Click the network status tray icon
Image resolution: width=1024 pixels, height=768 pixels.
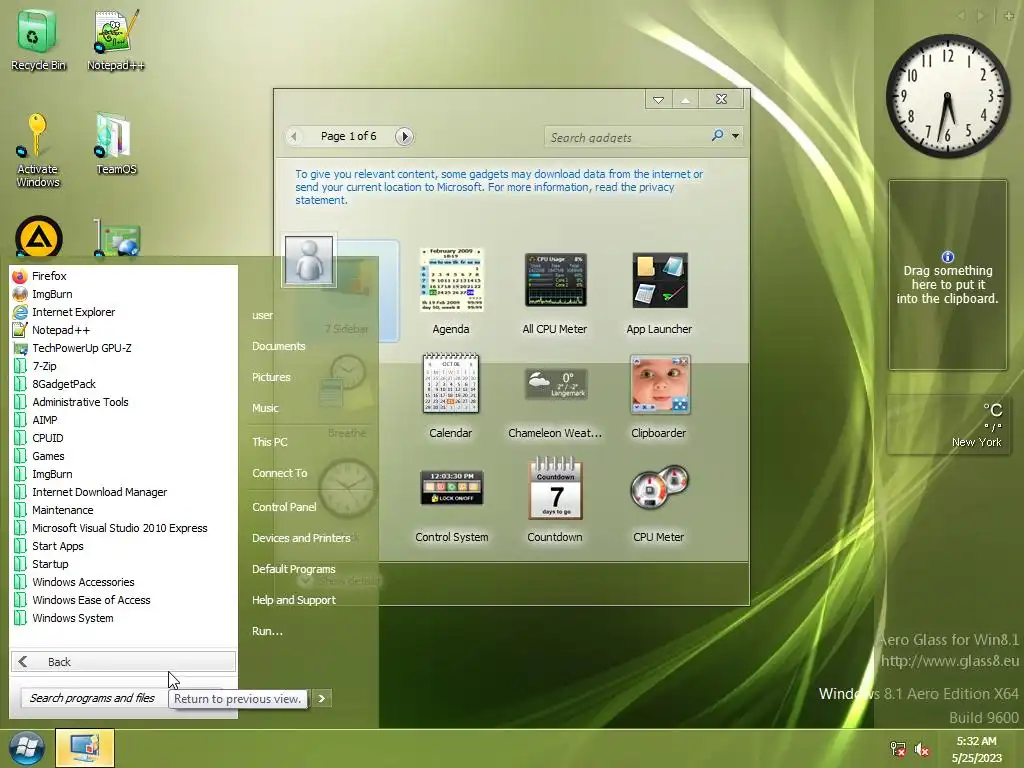coord(898,749)
